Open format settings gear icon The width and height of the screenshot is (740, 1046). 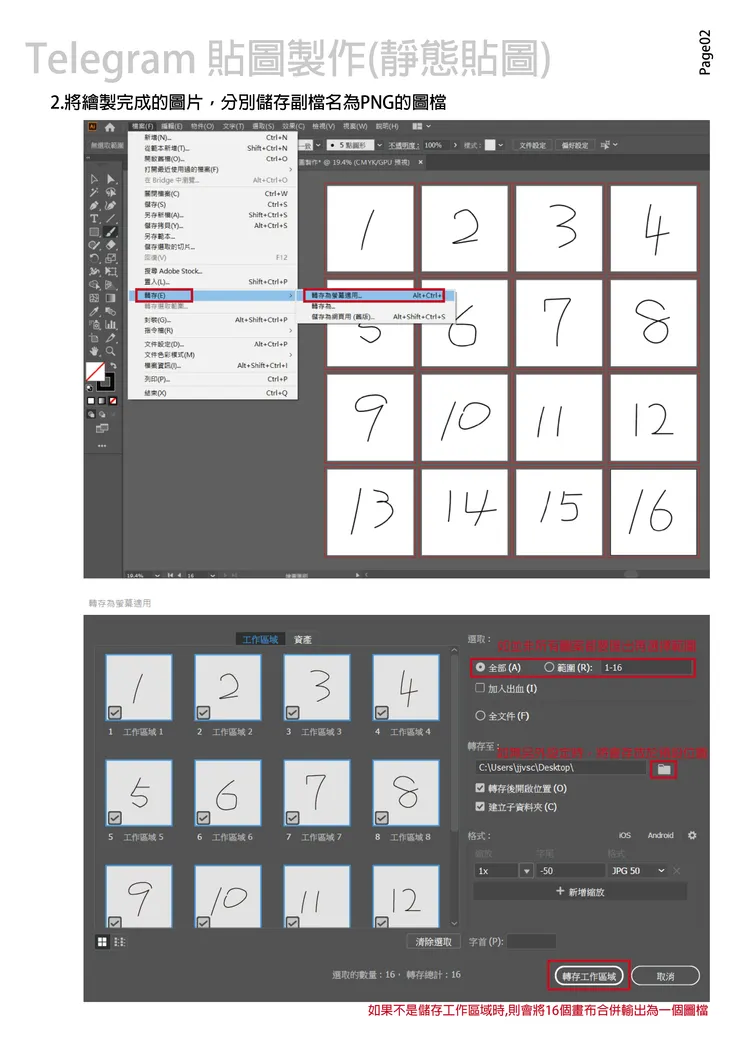pyautogui.click(x=692, y=835)
